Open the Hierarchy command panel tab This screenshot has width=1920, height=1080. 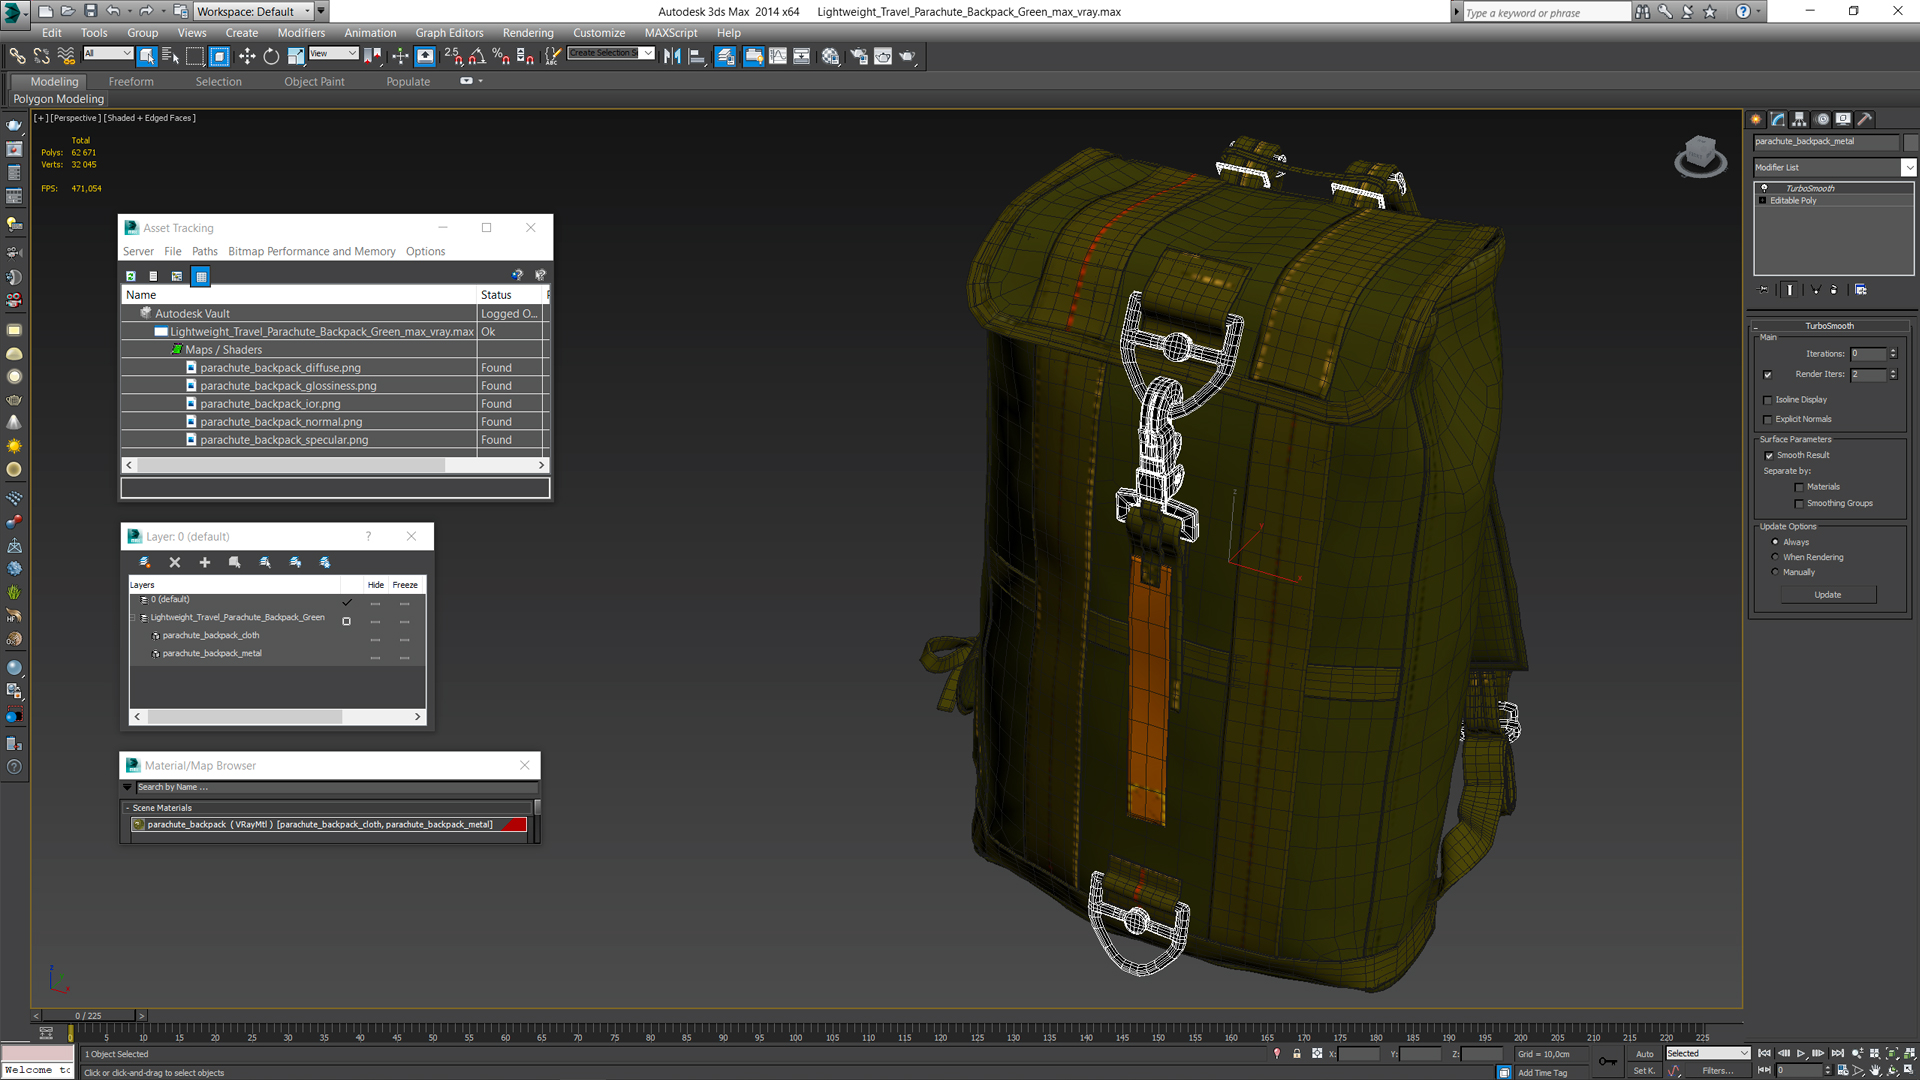pos(1799,119)
